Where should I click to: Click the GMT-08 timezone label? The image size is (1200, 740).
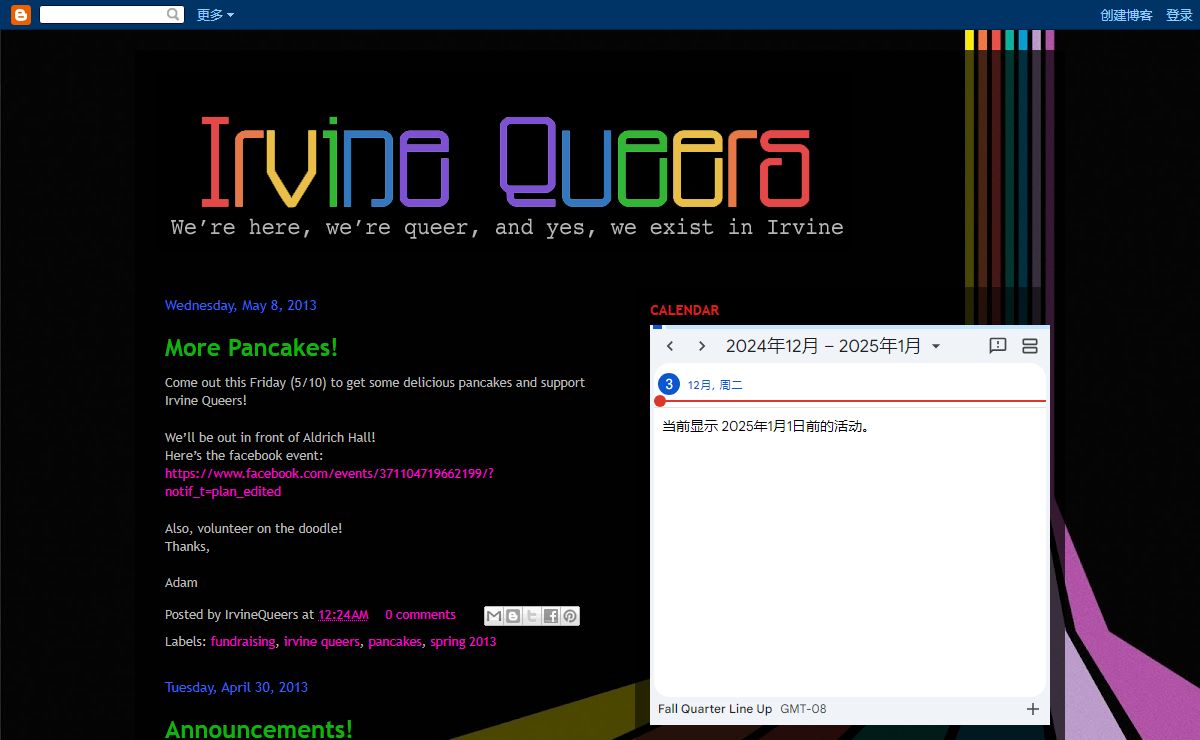(x=803, y=709)
